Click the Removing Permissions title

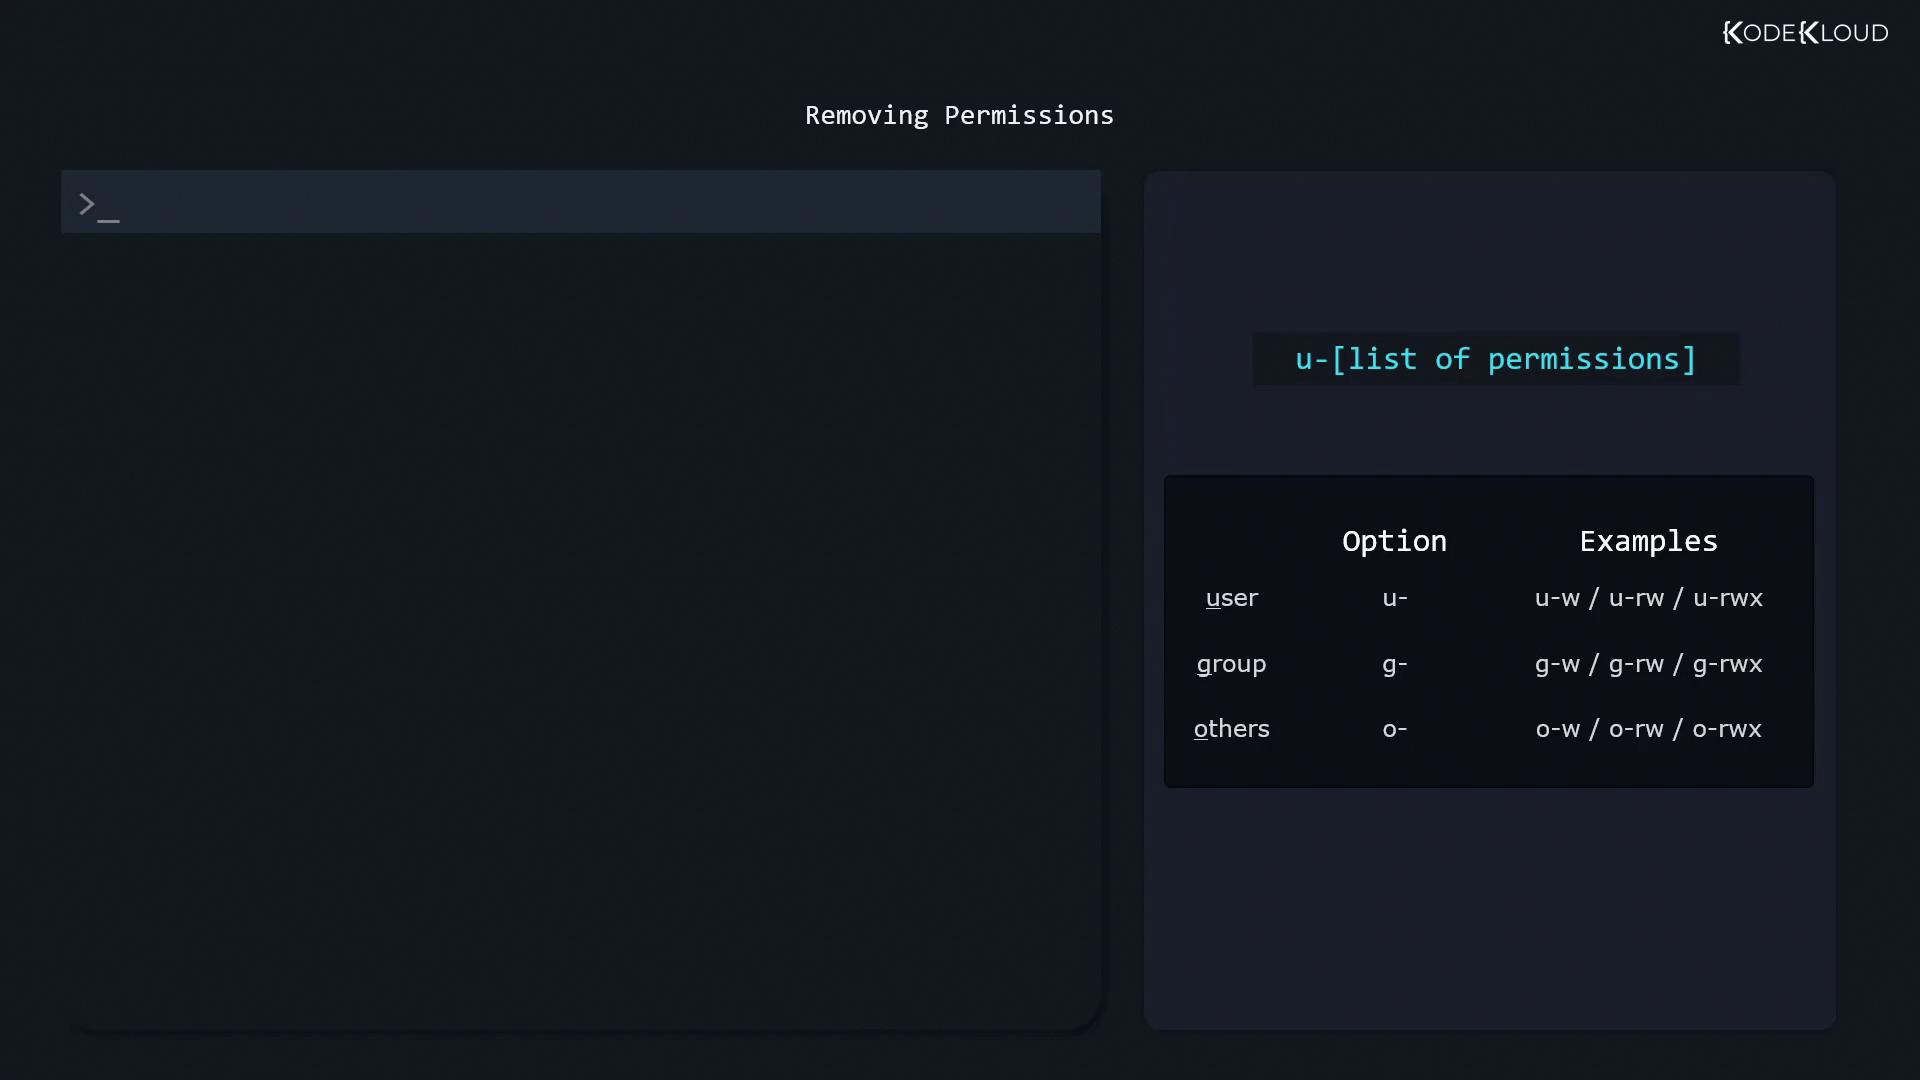coord(959,116)
